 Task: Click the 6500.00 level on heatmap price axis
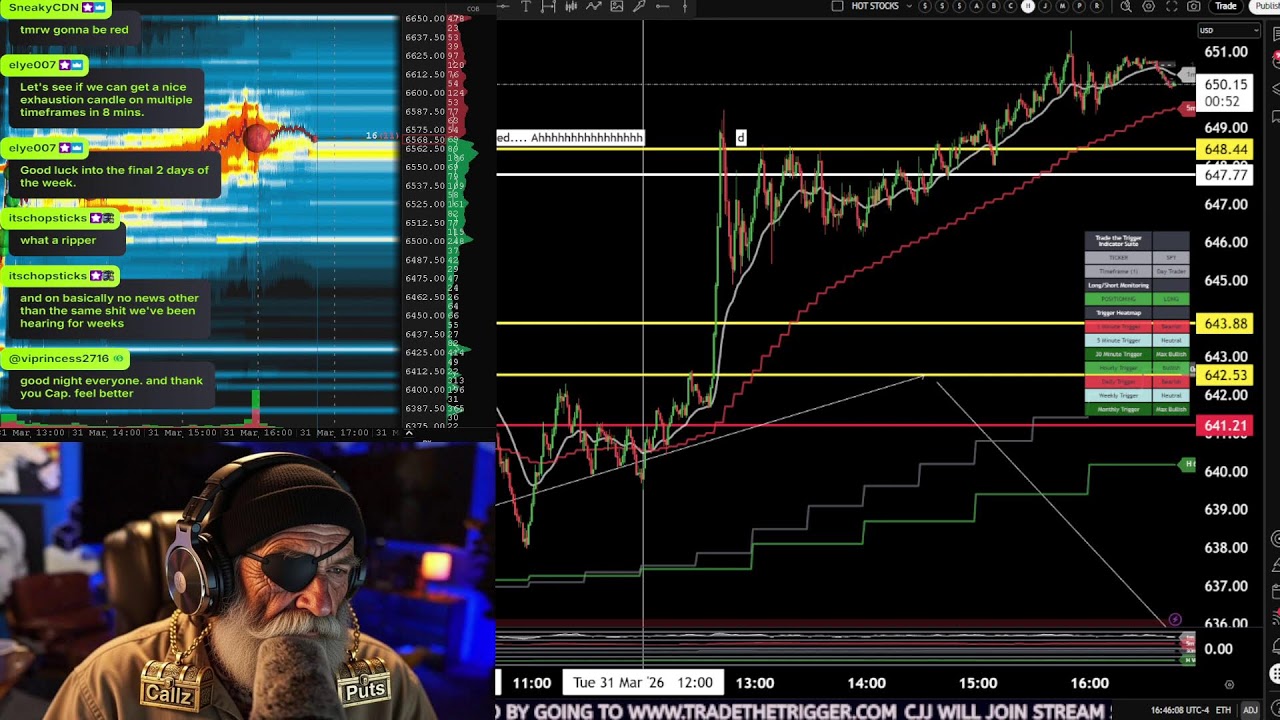pos(425,241)
